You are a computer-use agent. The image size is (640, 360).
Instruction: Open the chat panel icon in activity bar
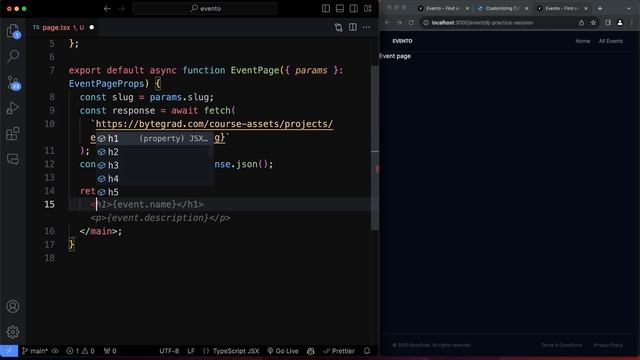(13, 159)
